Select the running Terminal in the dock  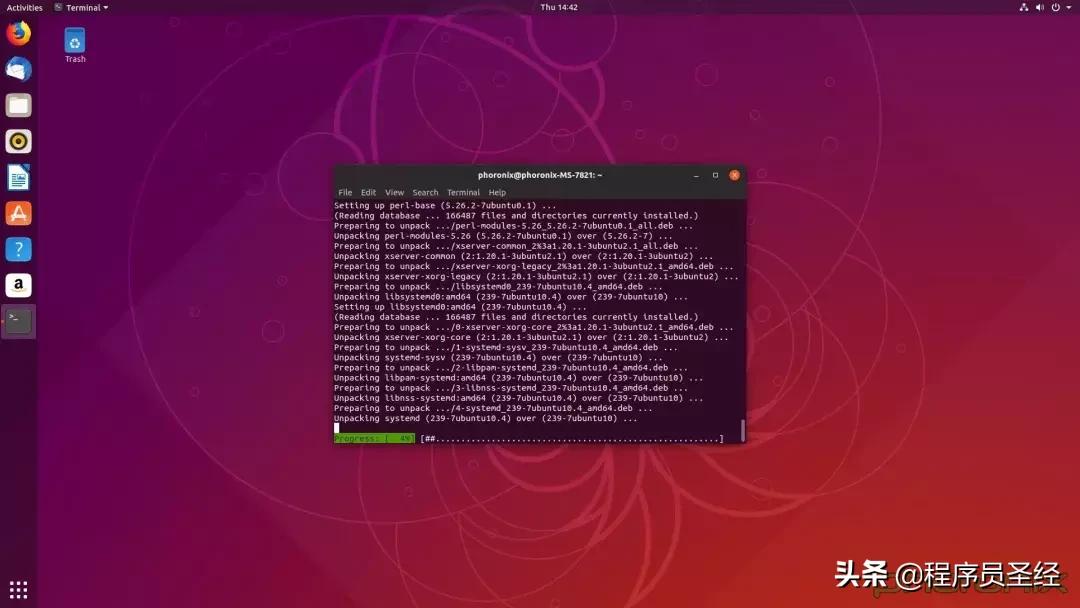[x=18, y=321]
